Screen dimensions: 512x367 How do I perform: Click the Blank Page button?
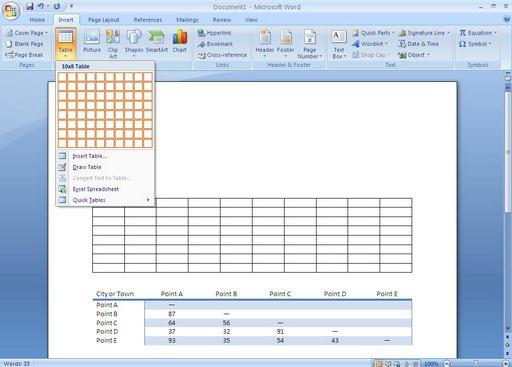25,44
